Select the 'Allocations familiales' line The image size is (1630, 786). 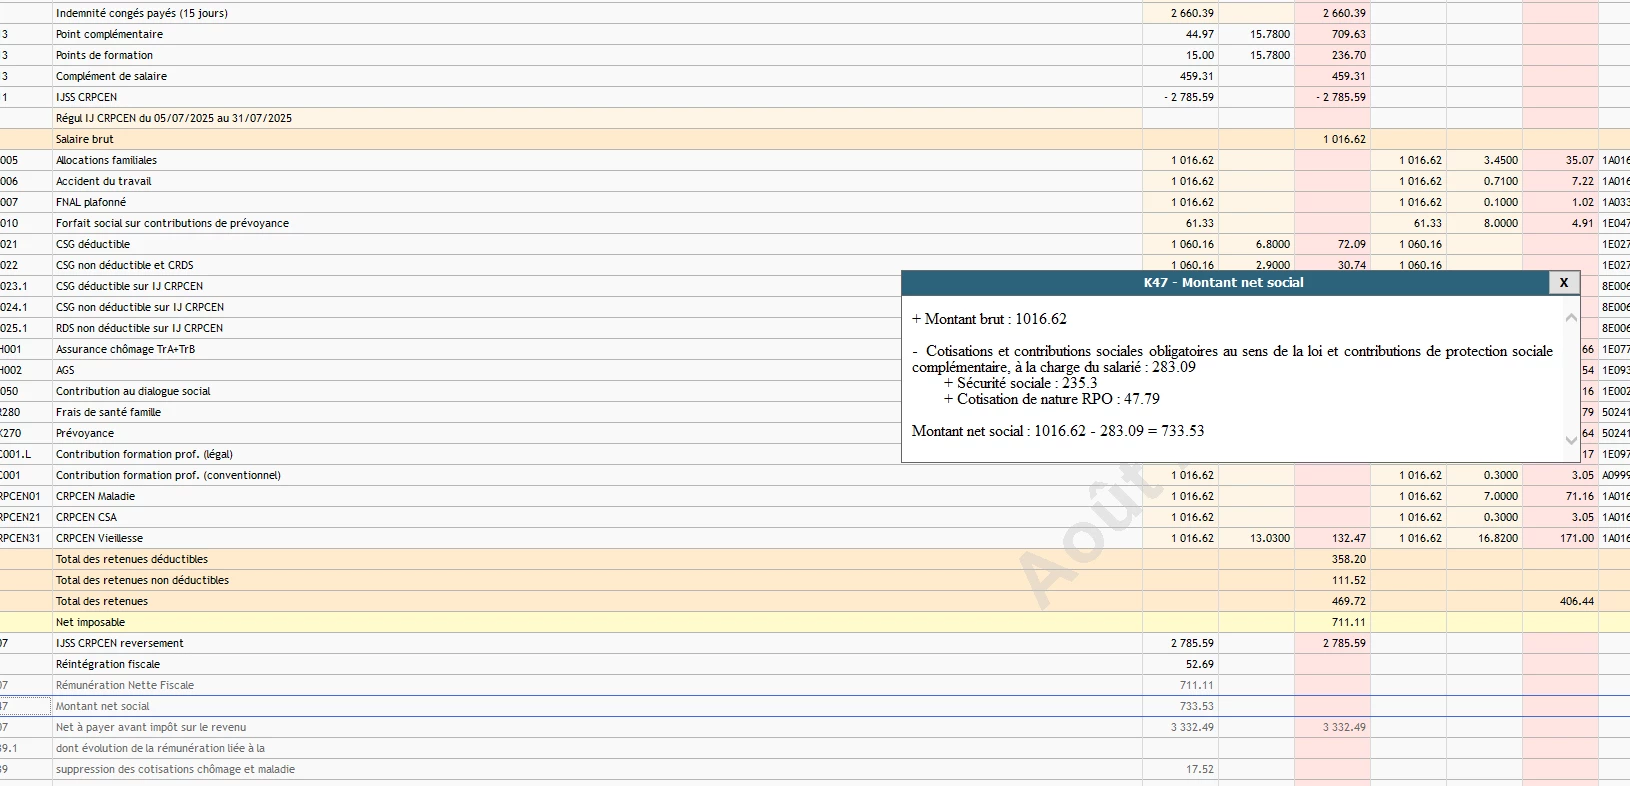click(x=106, y=160)
